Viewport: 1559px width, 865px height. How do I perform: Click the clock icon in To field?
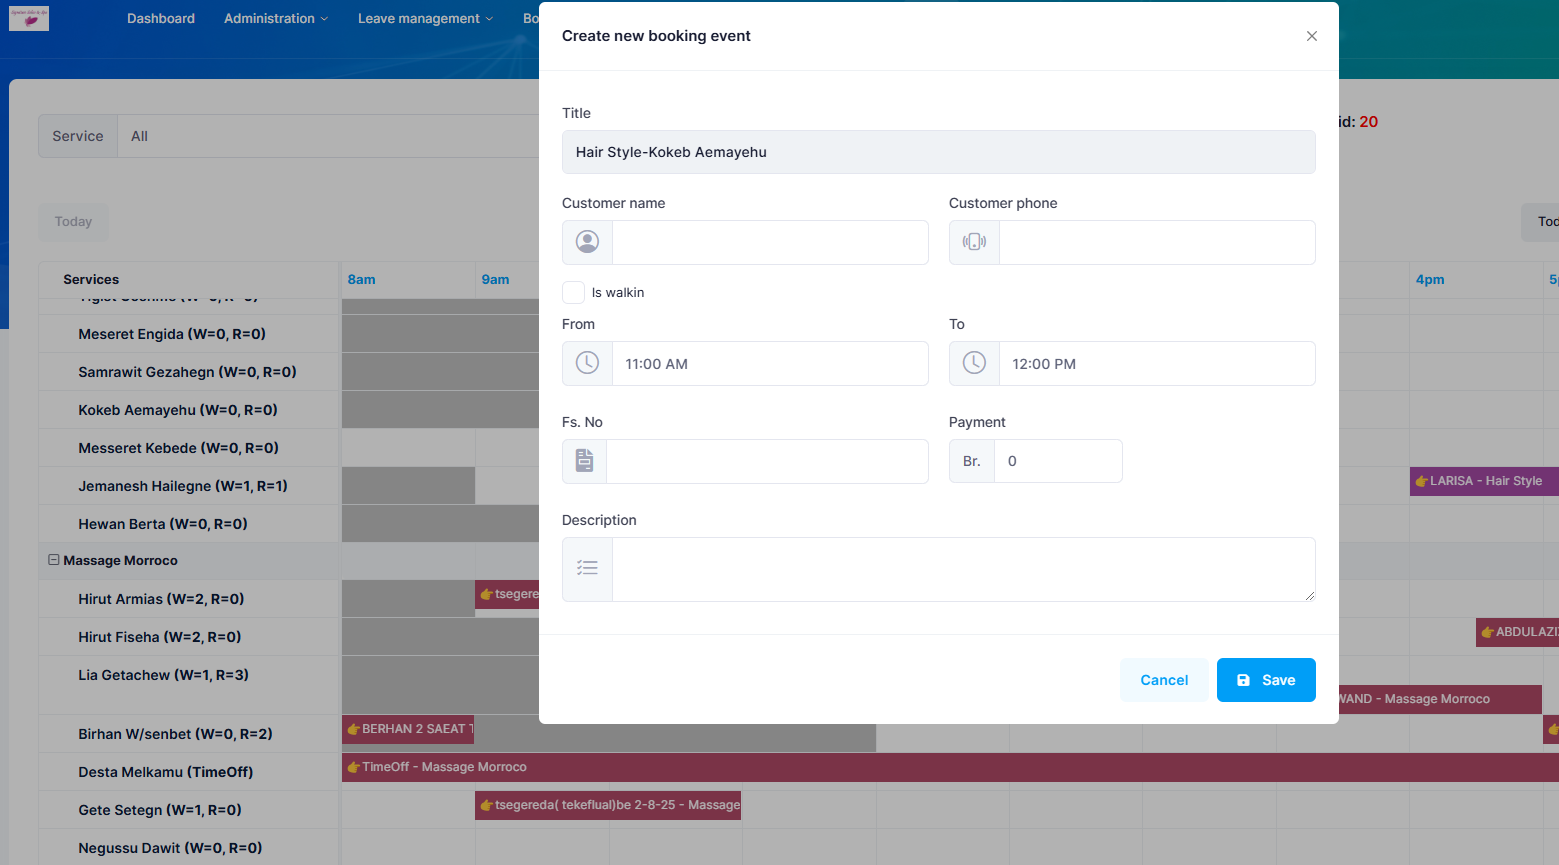974,363
